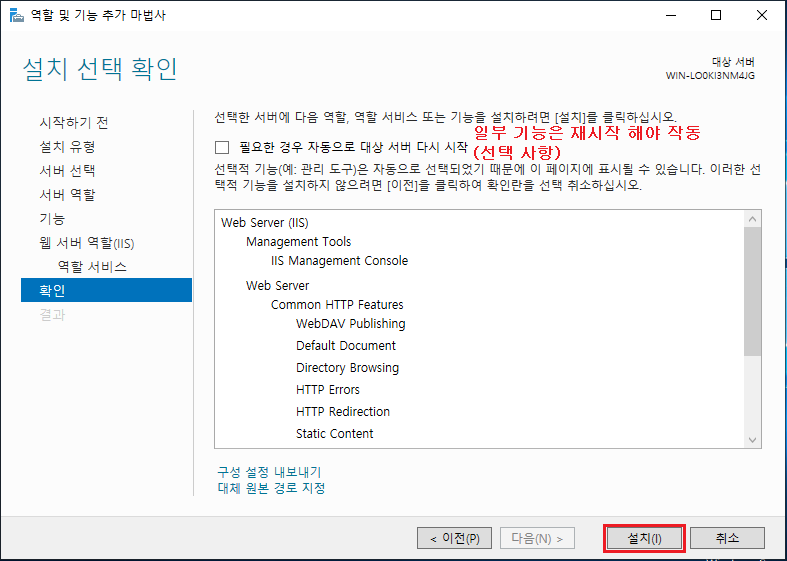Enable automatic restart of destination server checkbox
787x561 pixels.
[x=222, y=148]
